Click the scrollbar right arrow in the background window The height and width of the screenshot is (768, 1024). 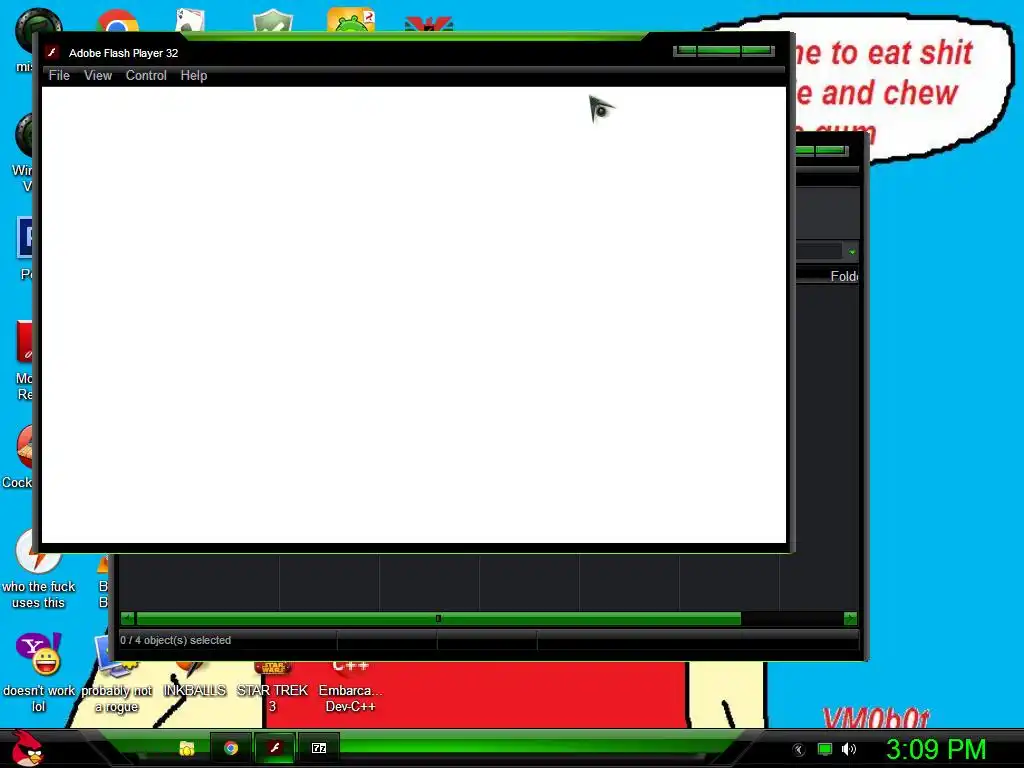pyautogui.click(x=850, y=618)
